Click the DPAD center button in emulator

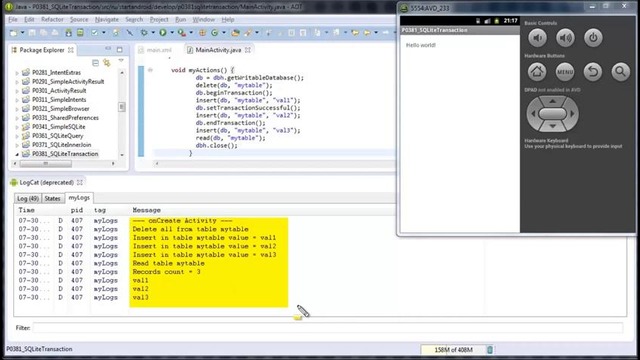click(x=552, y=113)
